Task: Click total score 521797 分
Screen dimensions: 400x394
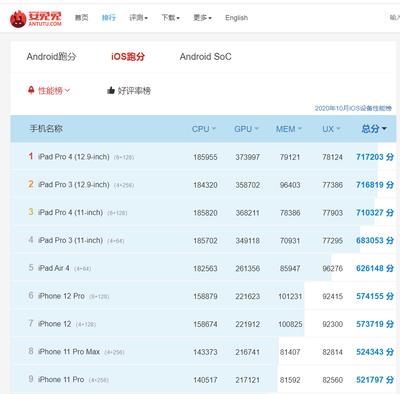Action: [375, 380]
